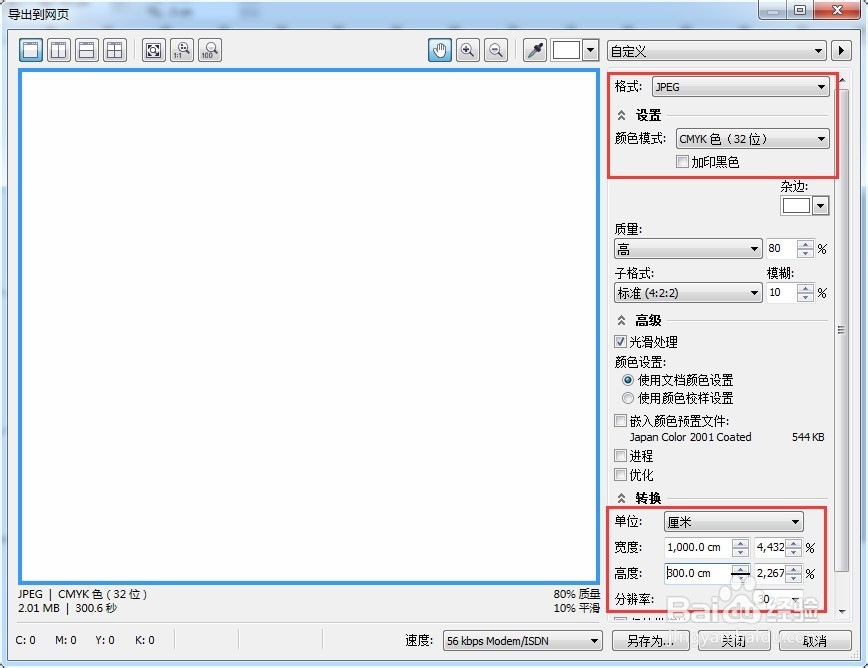
Task: Collapse the 设置 section
Action: [622, 115]
